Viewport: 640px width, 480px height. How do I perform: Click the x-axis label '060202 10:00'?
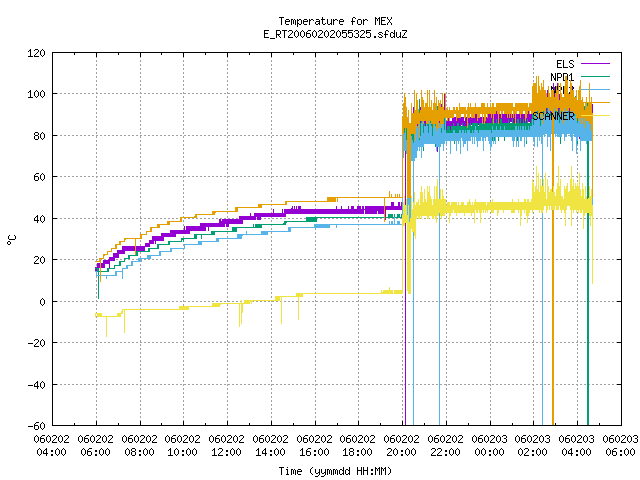(x=182, y=446)
